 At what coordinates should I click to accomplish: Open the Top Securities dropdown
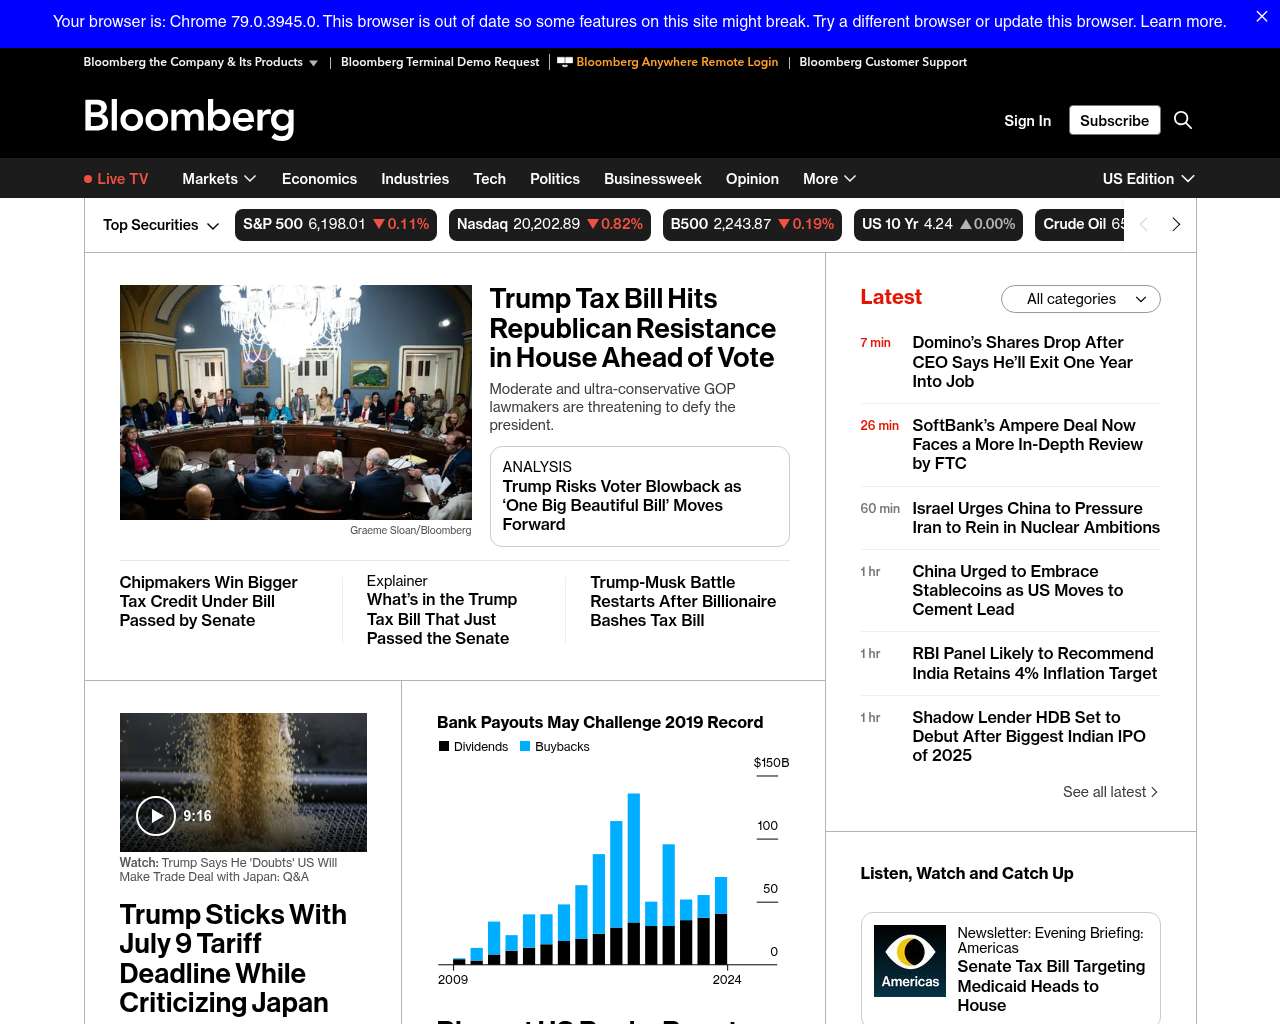tap(161, 225)
